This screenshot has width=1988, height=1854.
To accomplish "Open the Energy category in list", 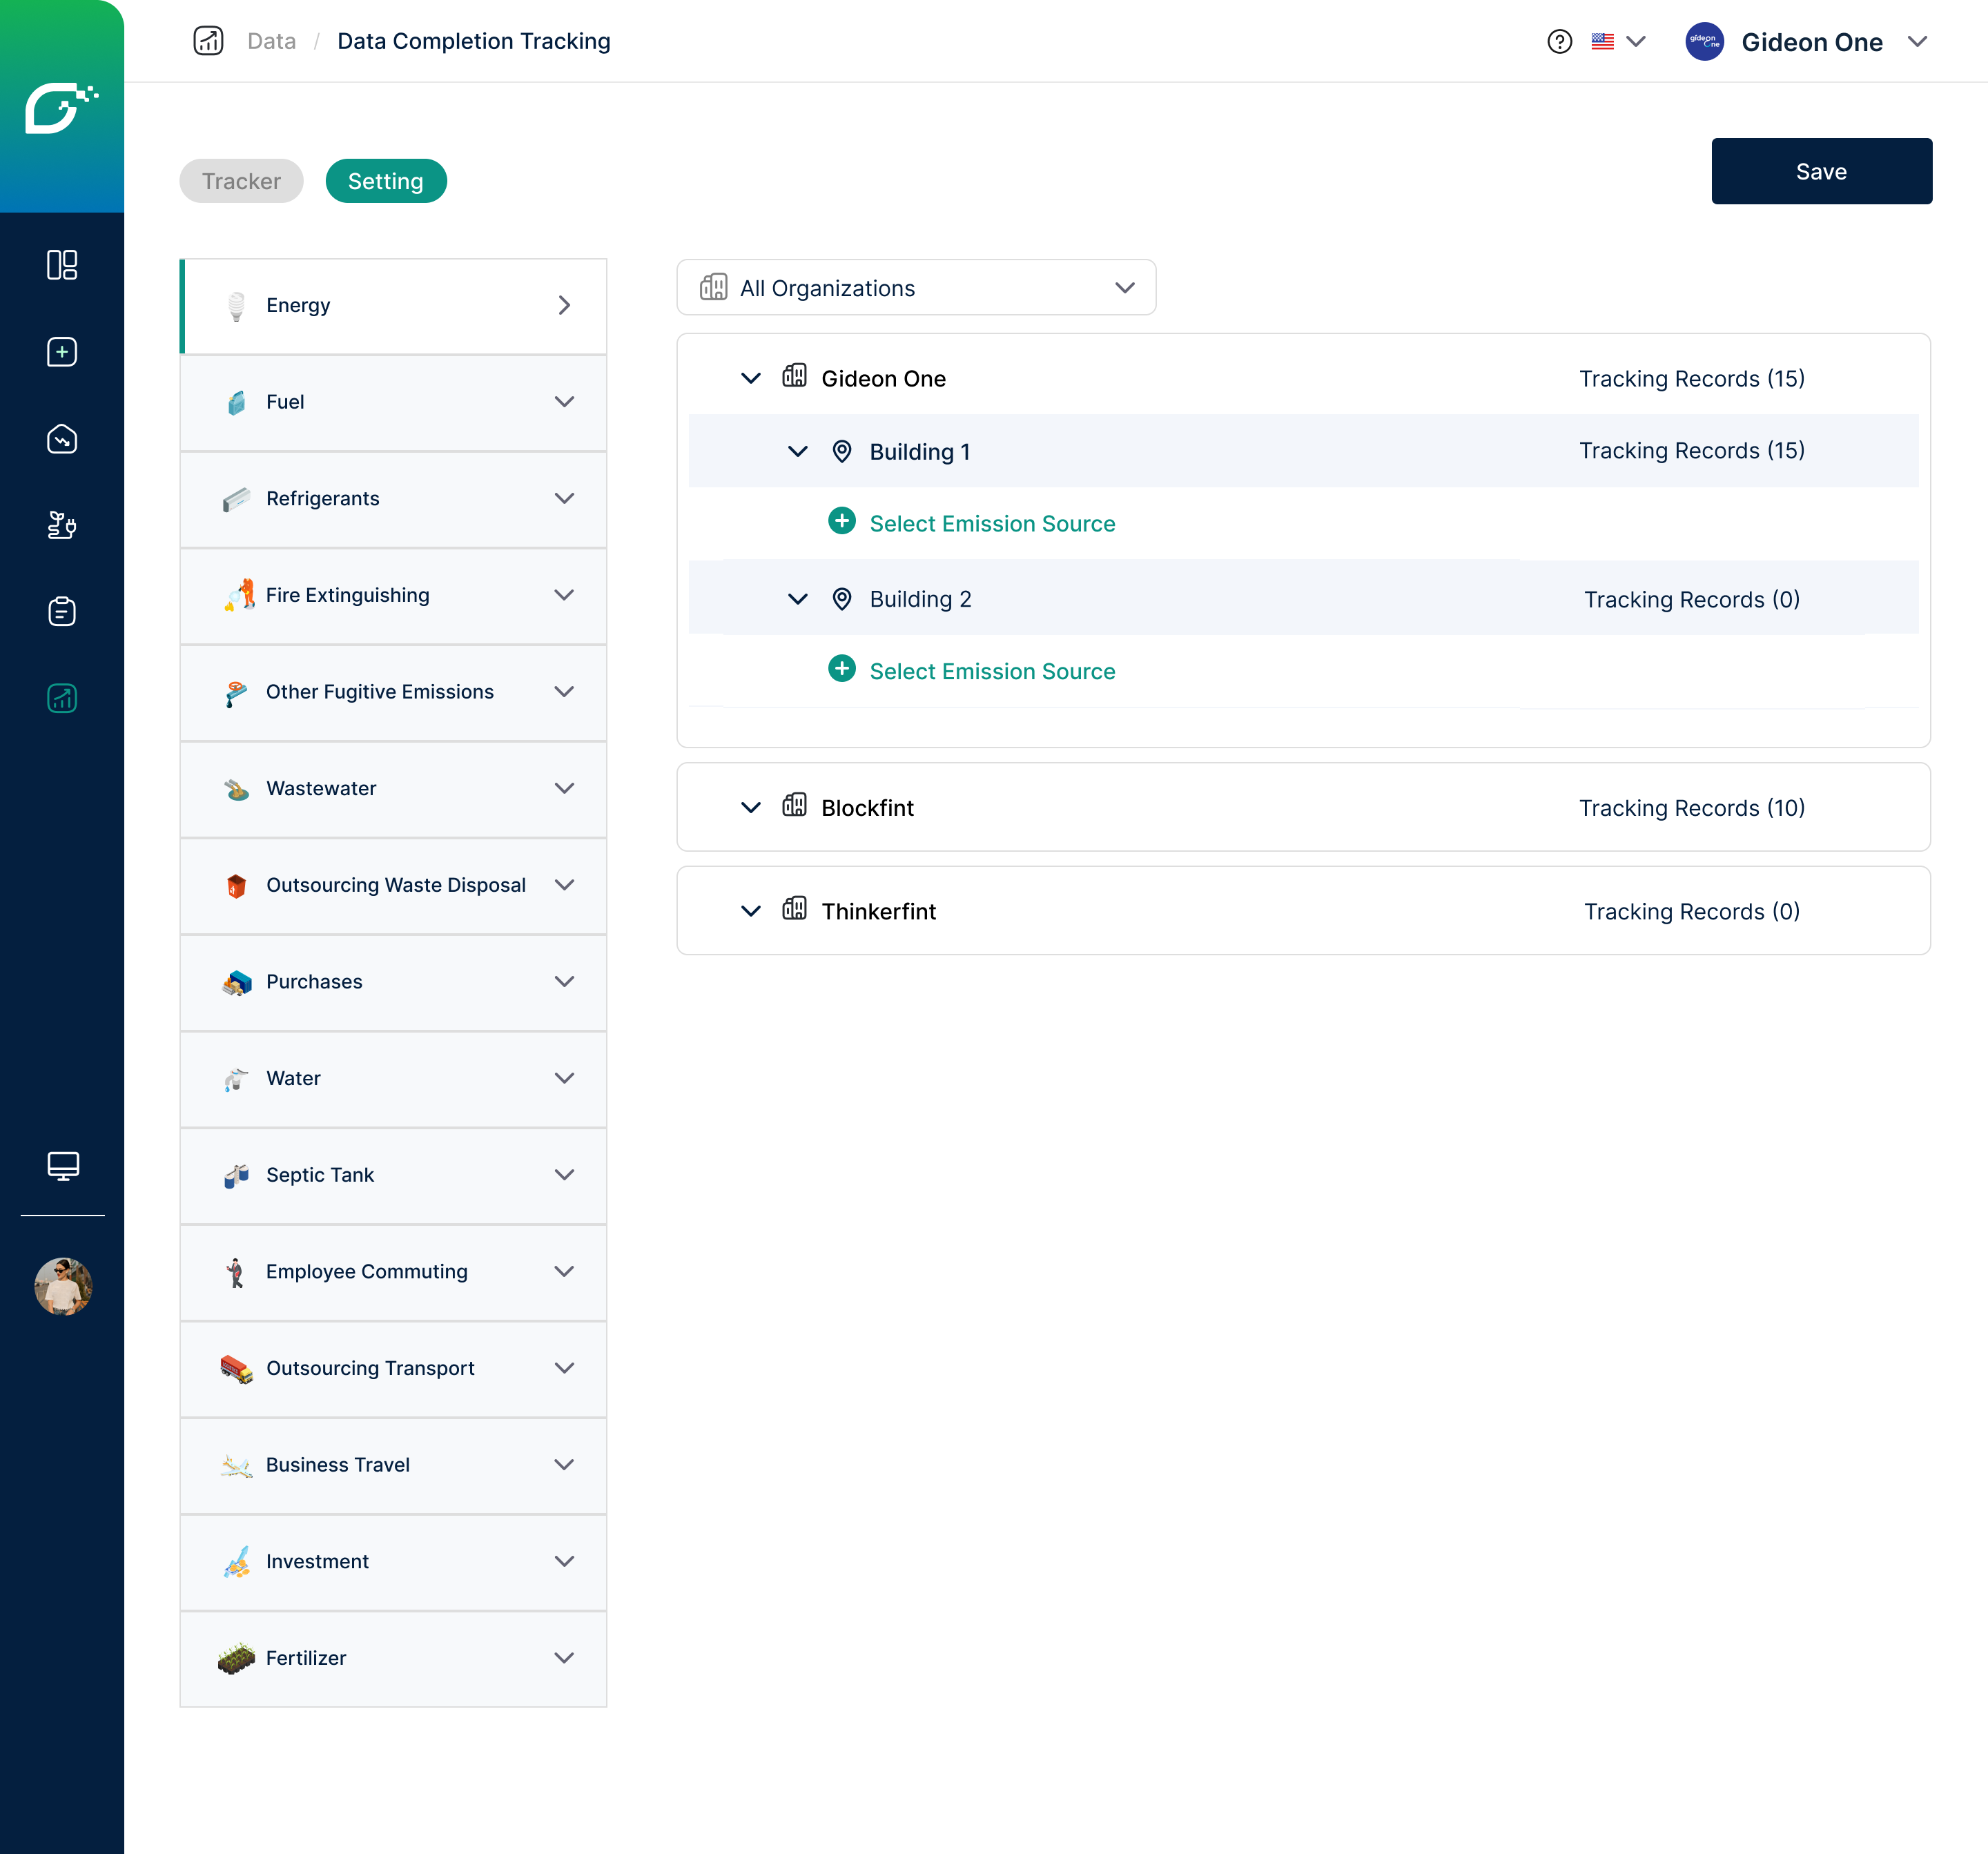I will 393,306.
